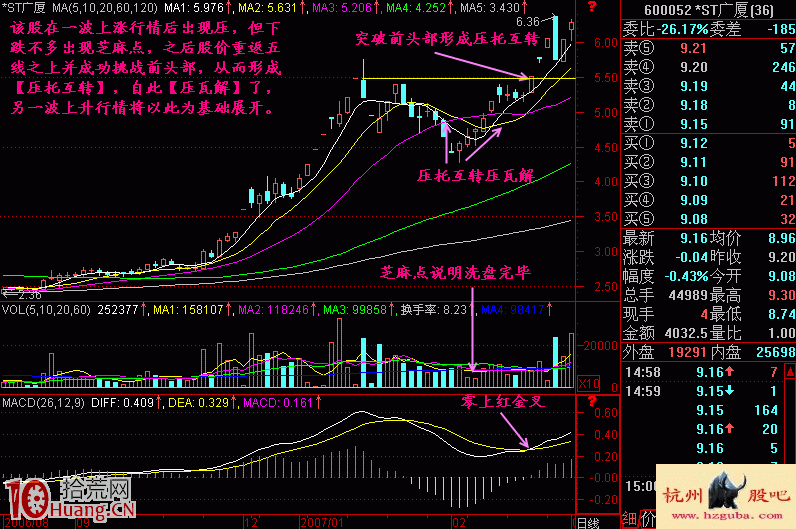This screenshot has height=529, width=796.
Task: Click the 最新 9.16 latest price
Action: click(694, 238)
